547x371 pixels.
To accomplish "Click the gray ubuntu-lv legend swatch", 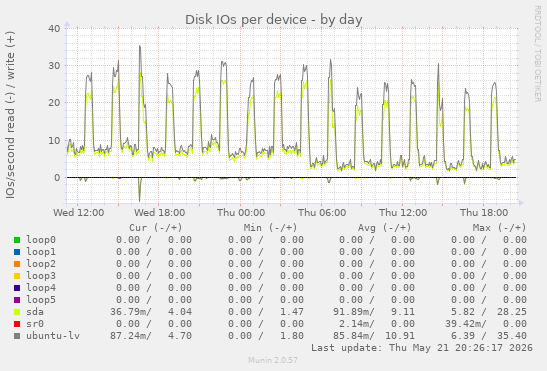I will [x=17, y=336].
